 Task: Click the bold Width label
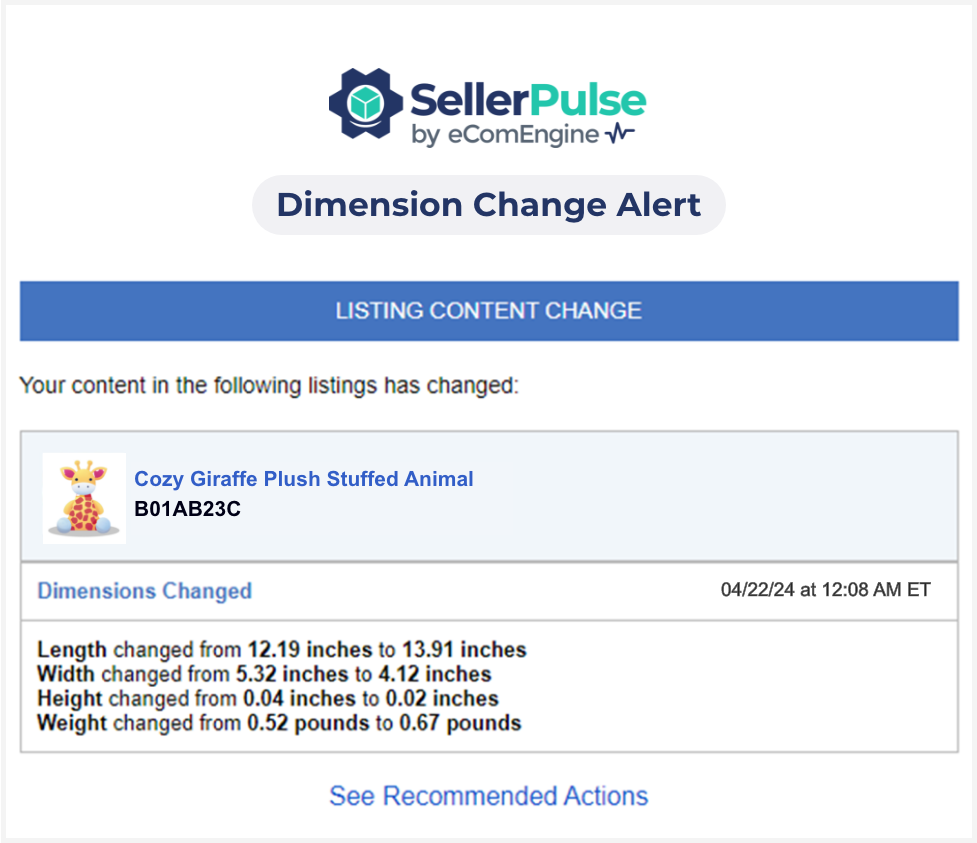67,674
